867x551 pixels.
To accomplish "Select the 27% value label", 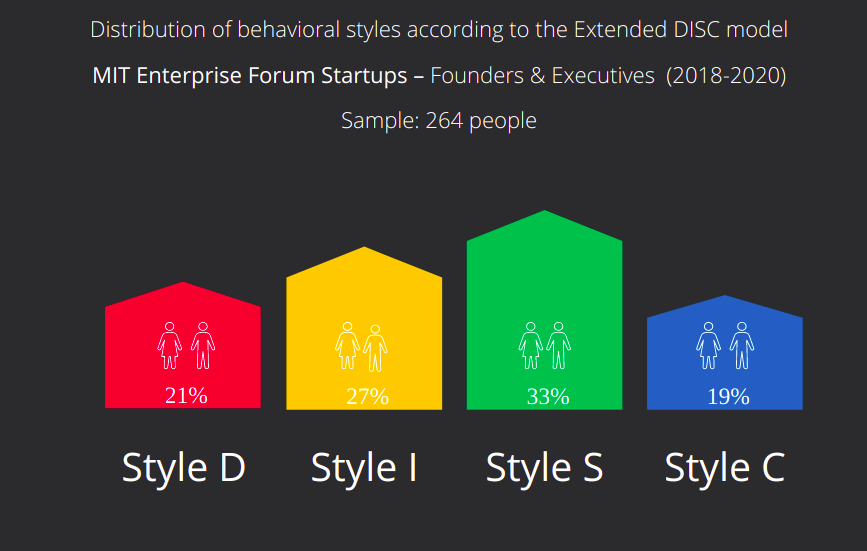I will (367, 396).
